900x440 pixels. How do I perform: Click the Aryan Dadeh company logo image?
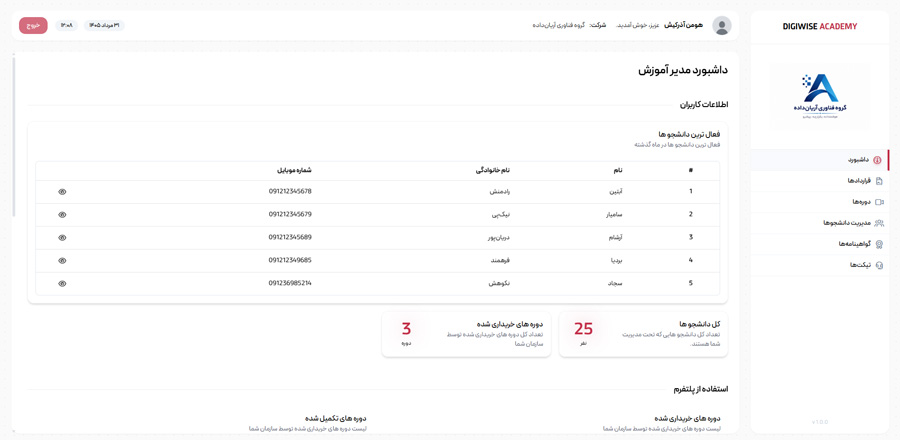pyautogui.click(x=820, y=96)
